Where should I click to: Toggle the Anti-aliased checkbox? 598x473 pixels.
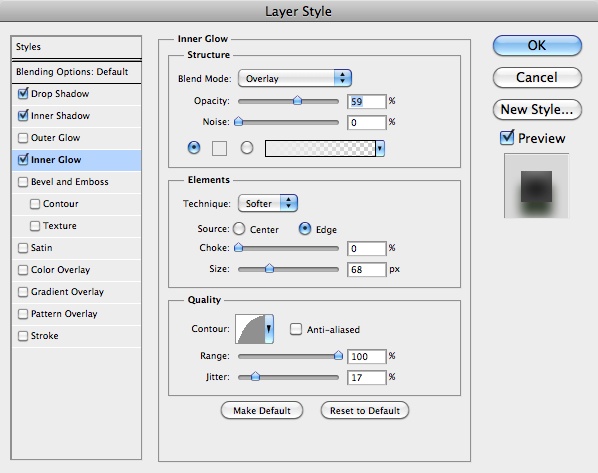[x=296, y=329]
